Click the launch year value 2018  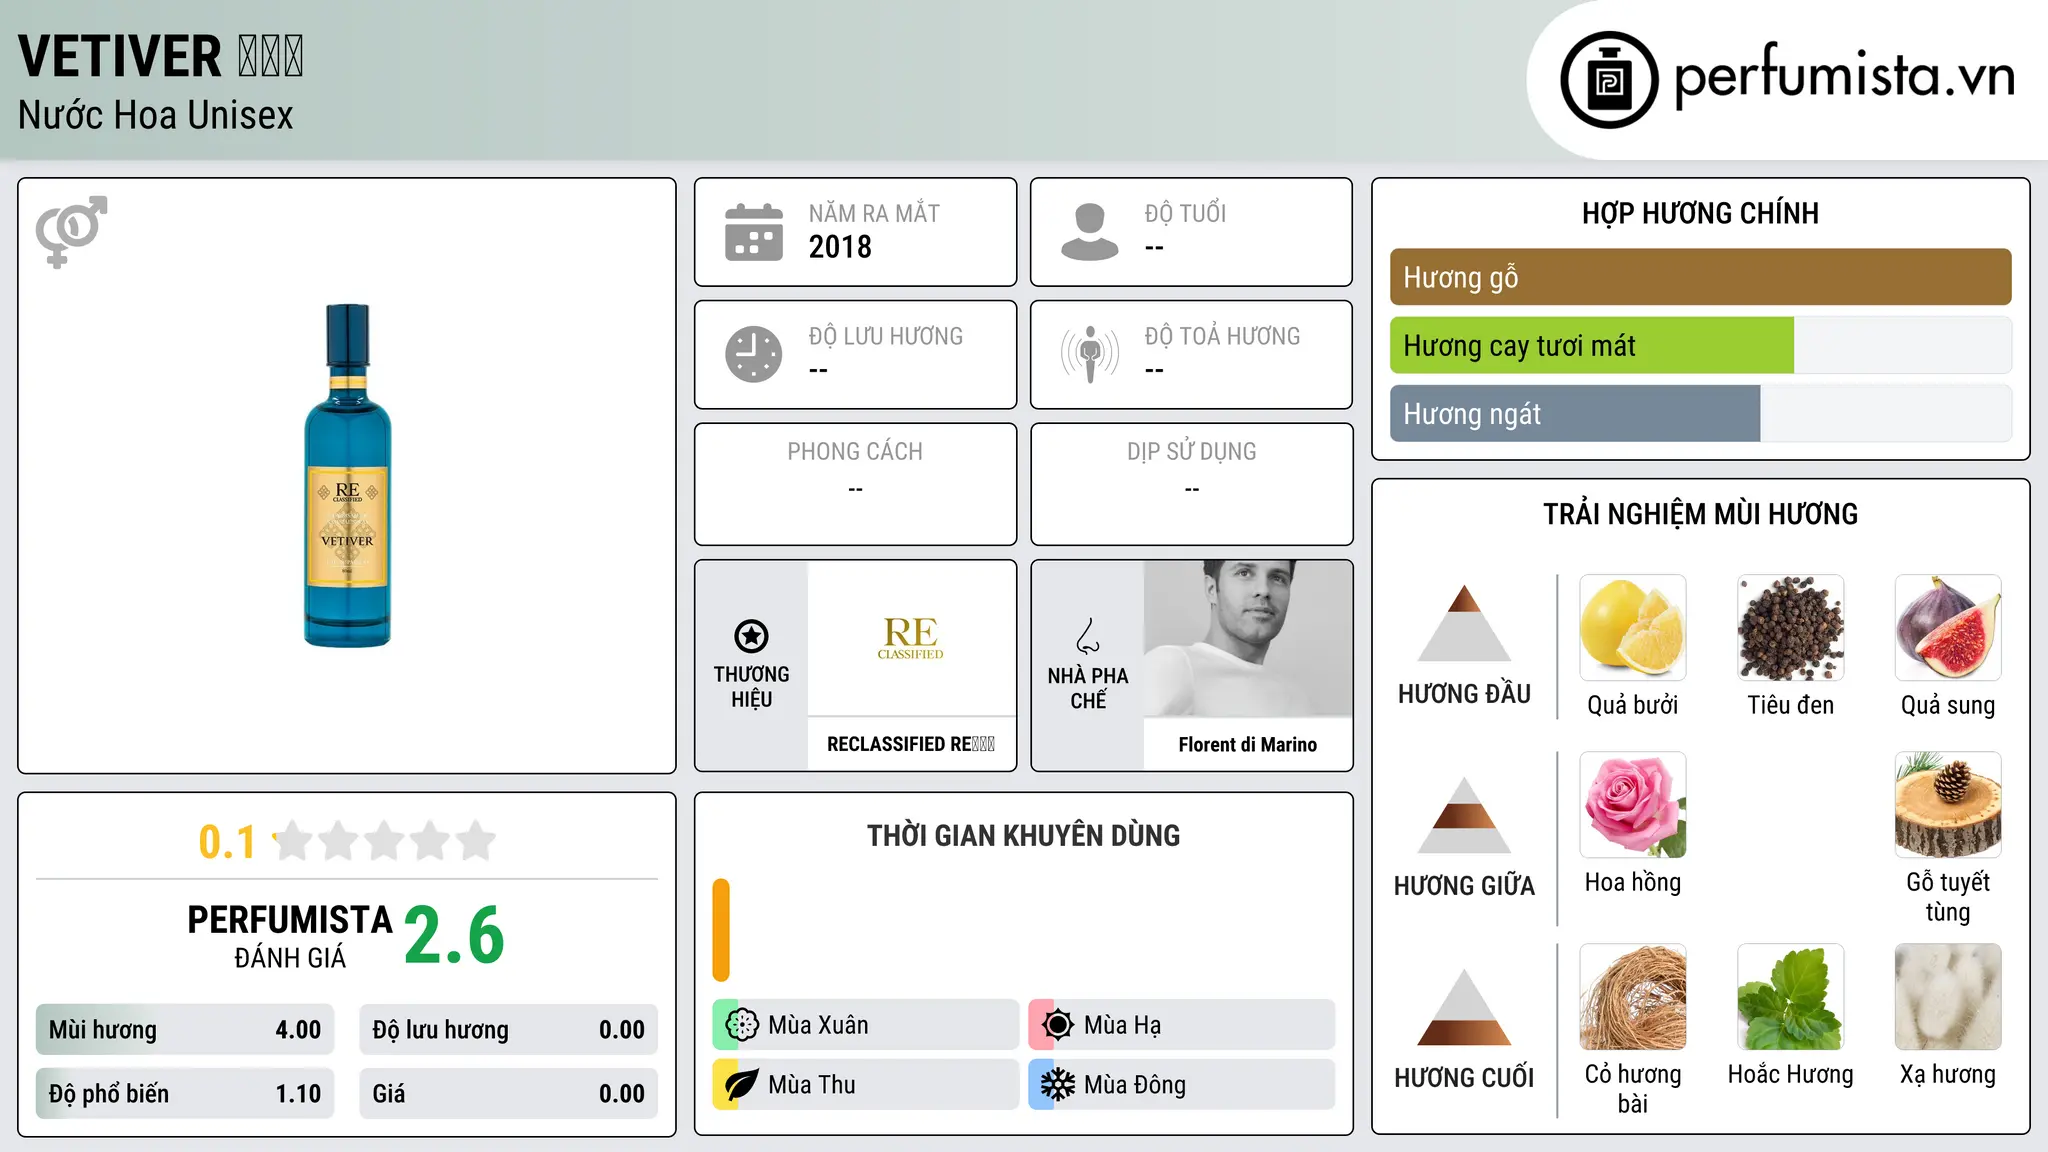coord(840,247)
